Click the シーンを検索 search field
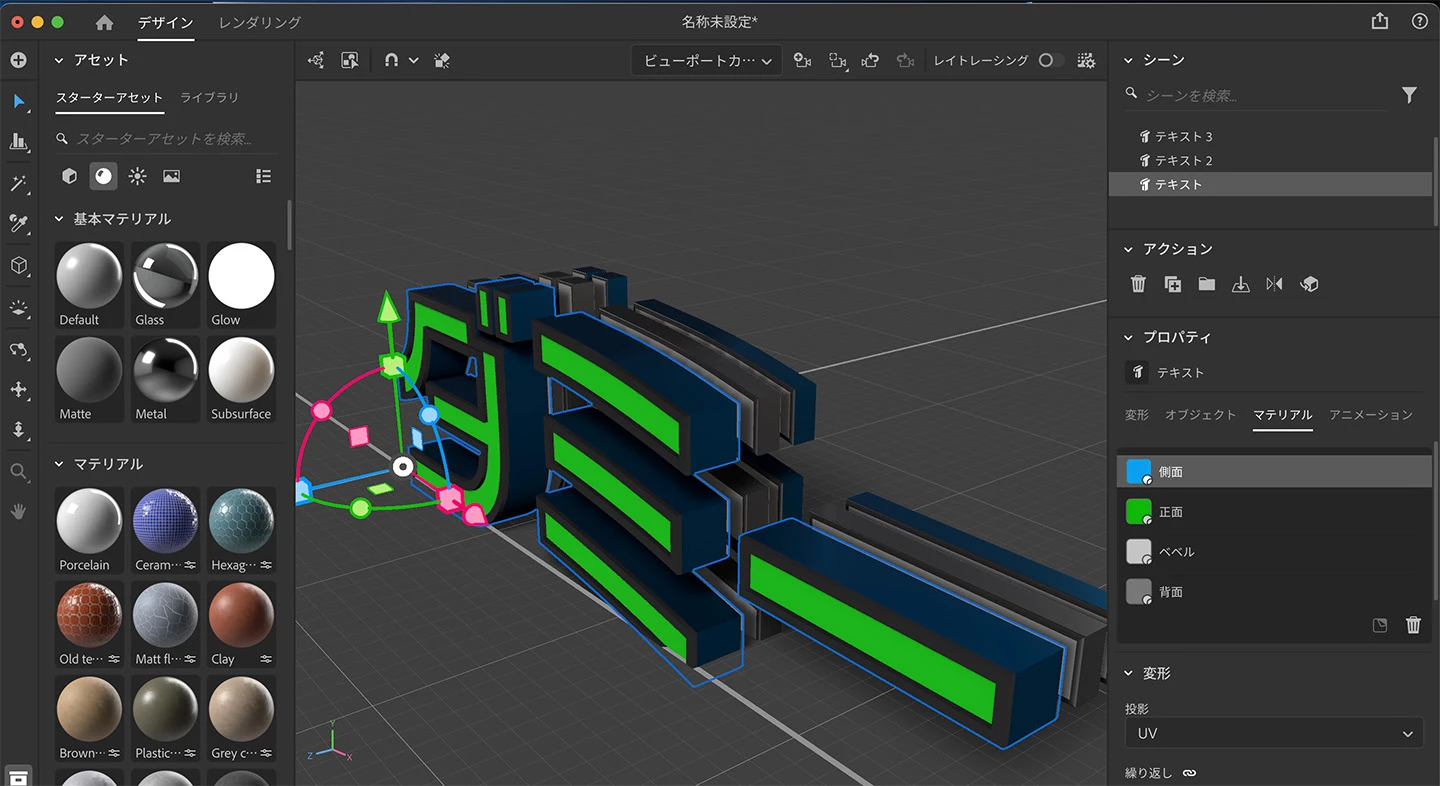Image resolution: width=1440 pixels, height=786 pixels. pyautogui.click(x=1255, y=95)
